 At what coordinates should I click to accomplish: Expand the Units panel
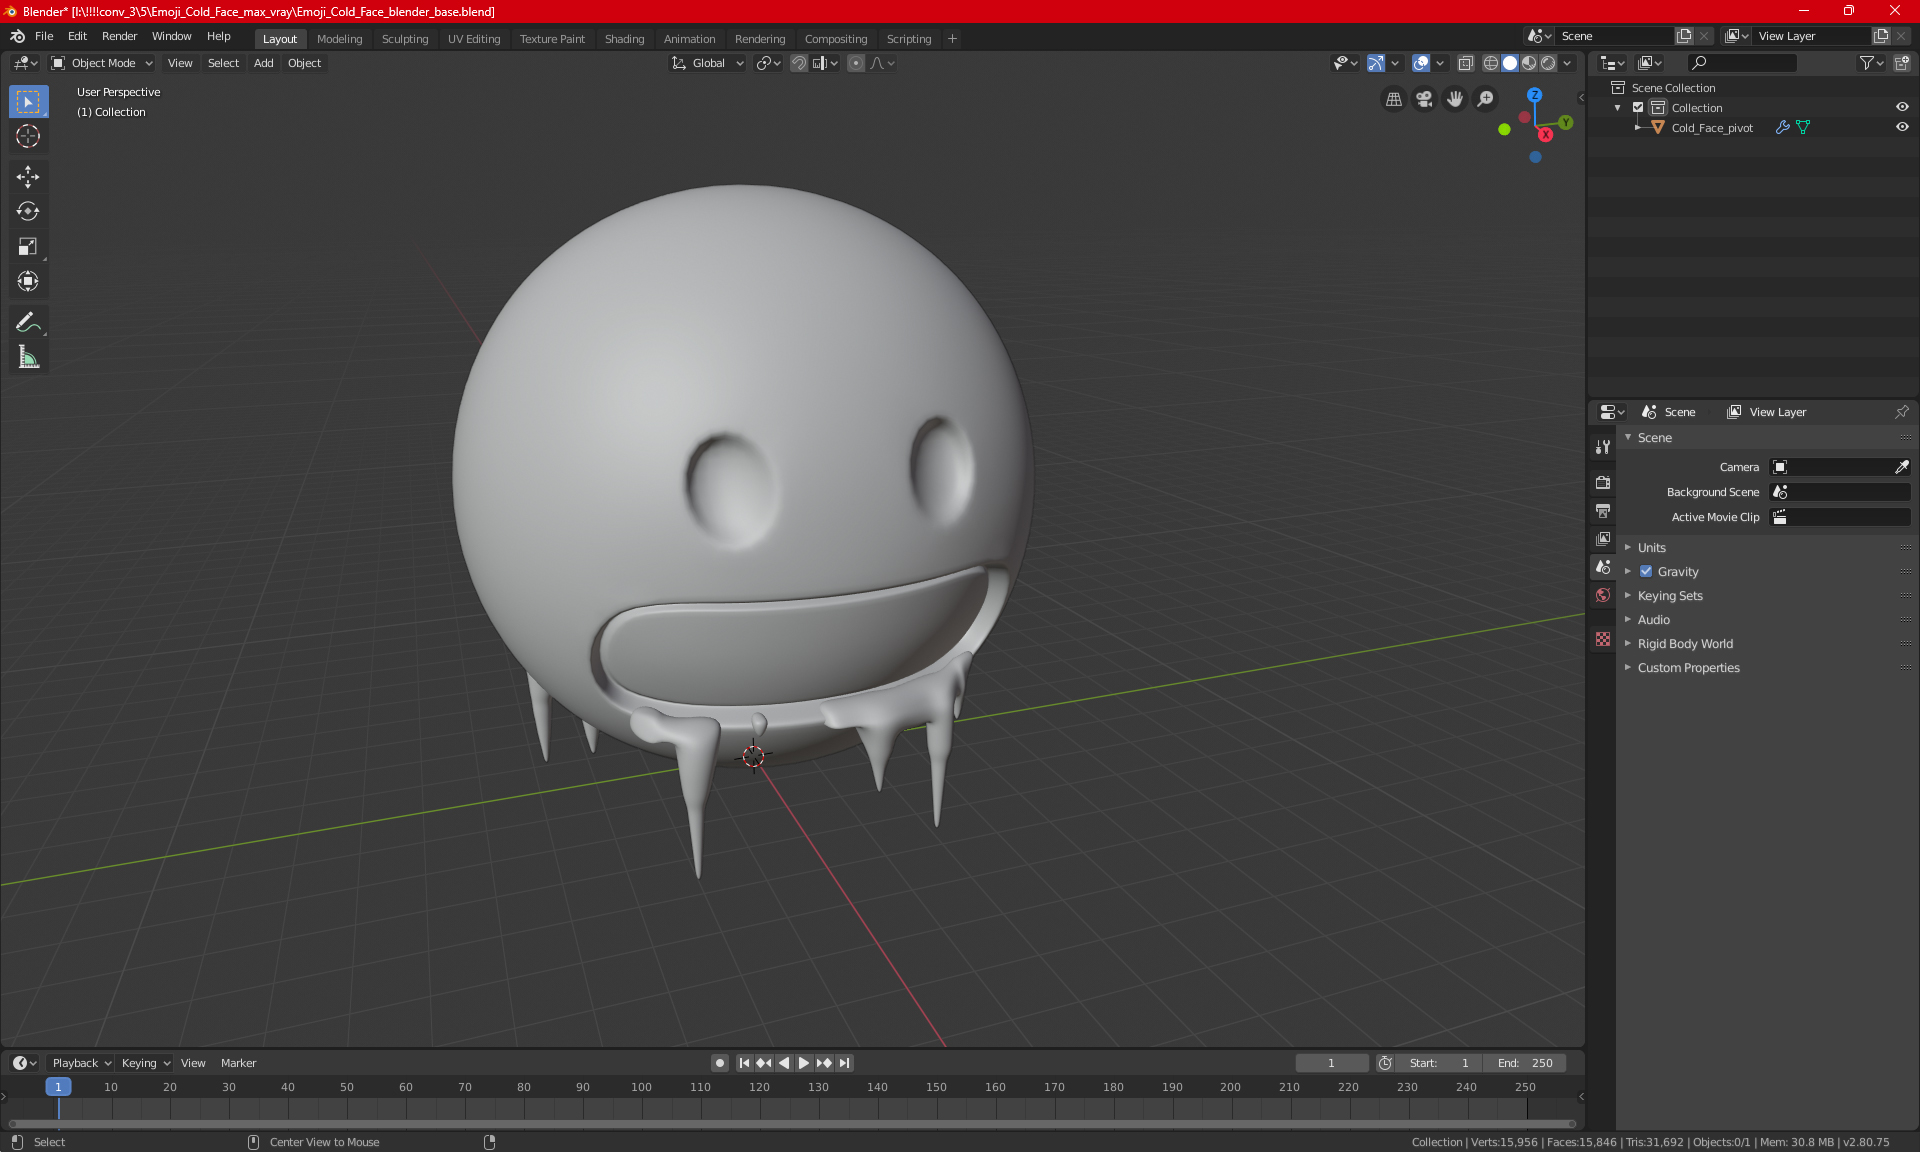click(1651, 547)
